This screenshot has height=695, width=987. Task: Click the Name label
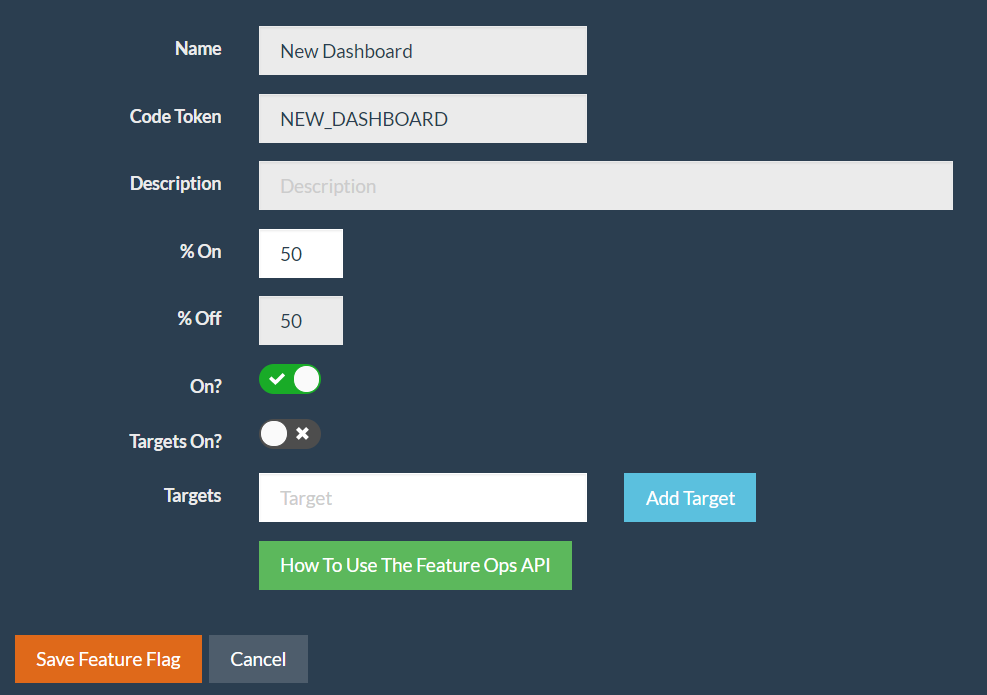click(198, 48)
